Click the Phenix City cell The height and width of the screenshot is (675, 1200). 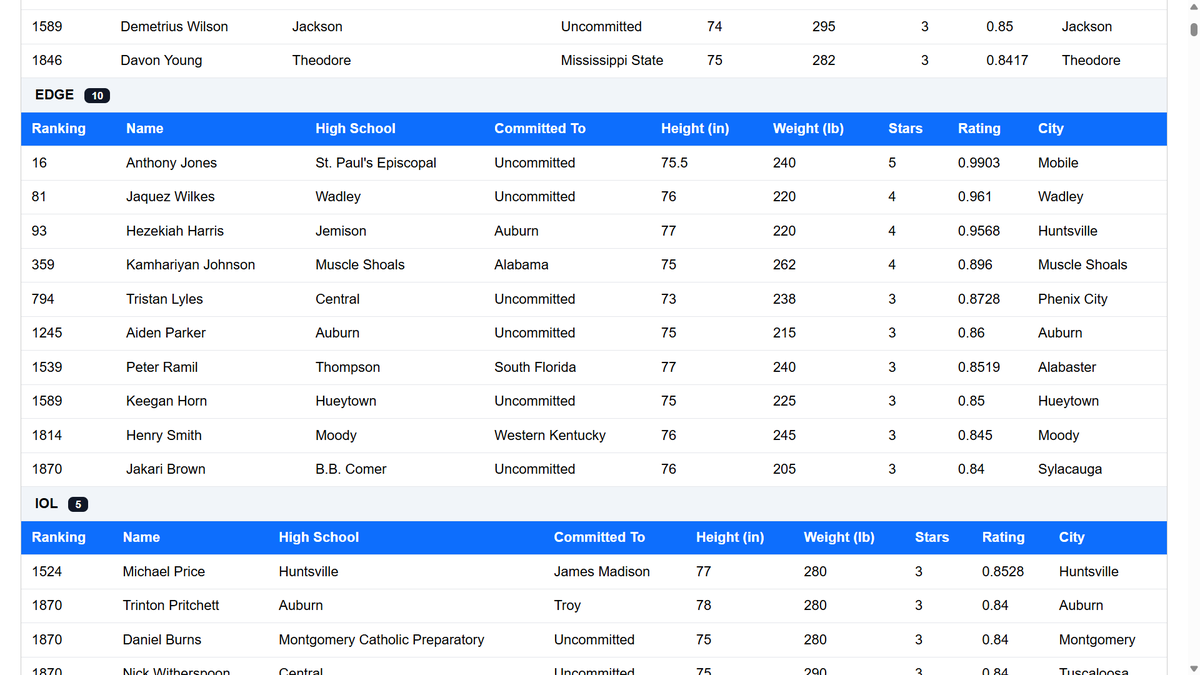tap(1073, 299)
